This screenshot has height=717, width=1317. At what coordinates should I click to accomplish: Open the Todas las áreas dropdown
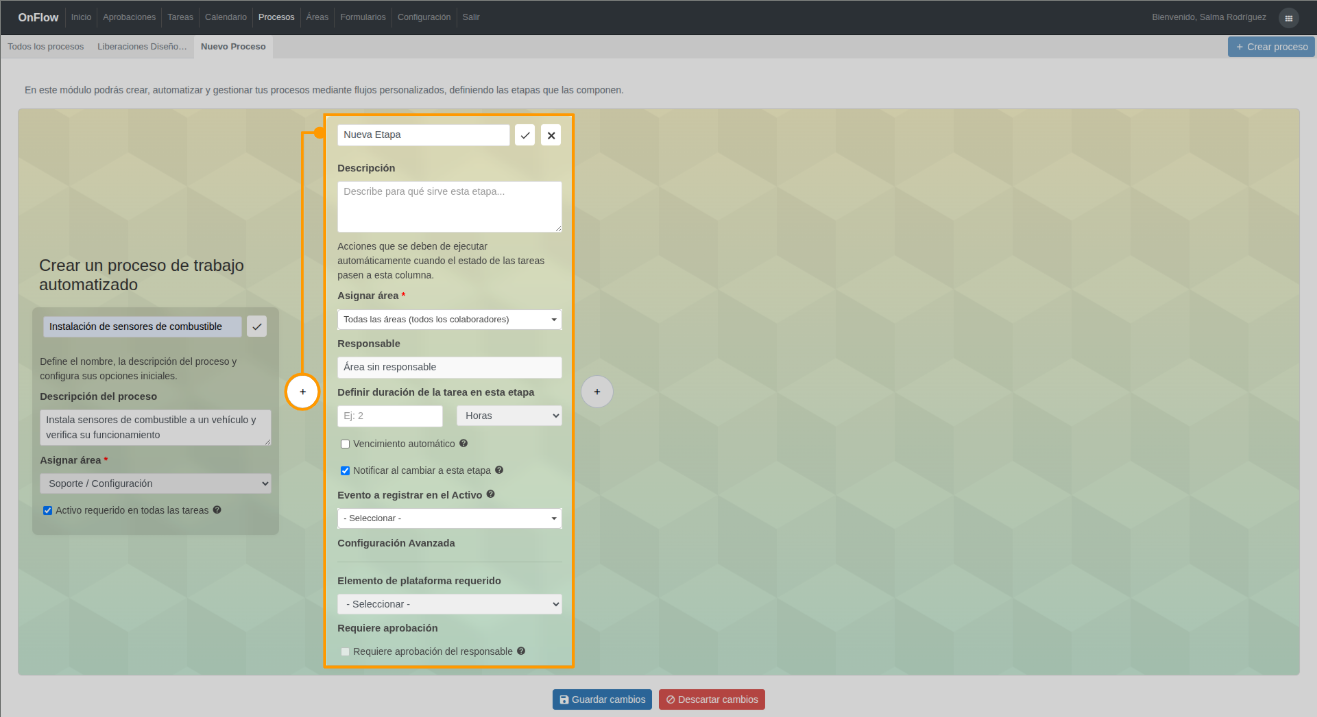pos(450,319)
